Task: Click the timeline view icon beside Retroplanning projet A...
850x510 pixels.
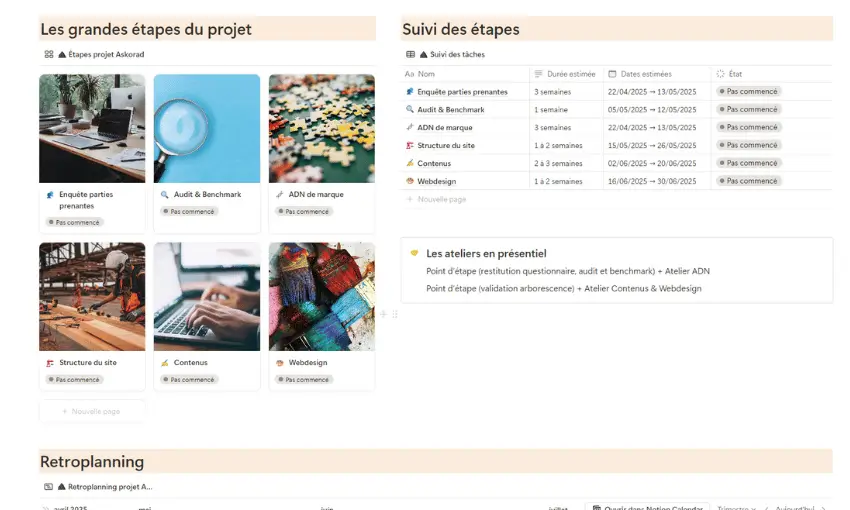Action: tap(49, 487)
